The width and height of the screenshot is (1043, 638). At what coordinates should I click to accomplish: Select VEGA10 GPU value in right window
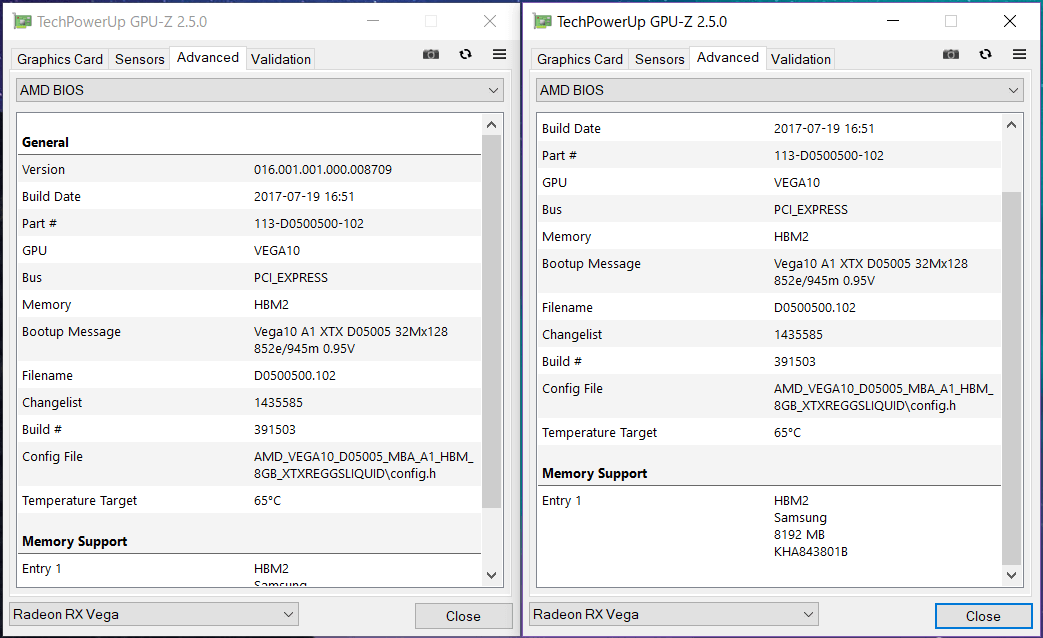(797, 183)
